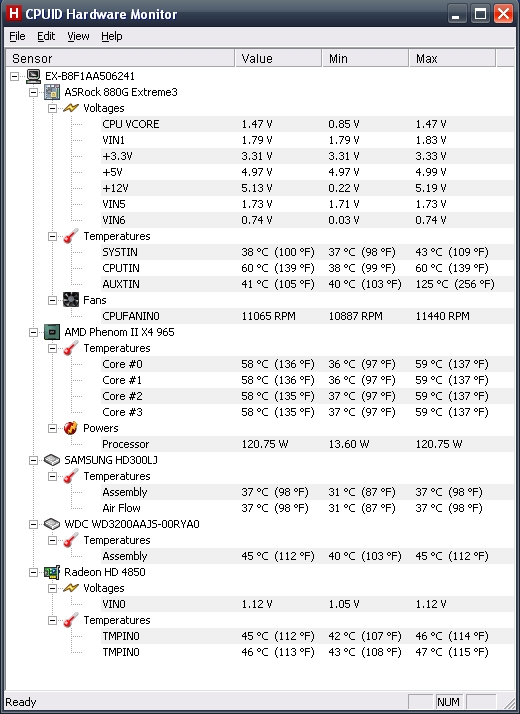Click the WDC WD3200AAJS drive icon
The height and width of the screenshot is (714, 520).
[52, 524]
